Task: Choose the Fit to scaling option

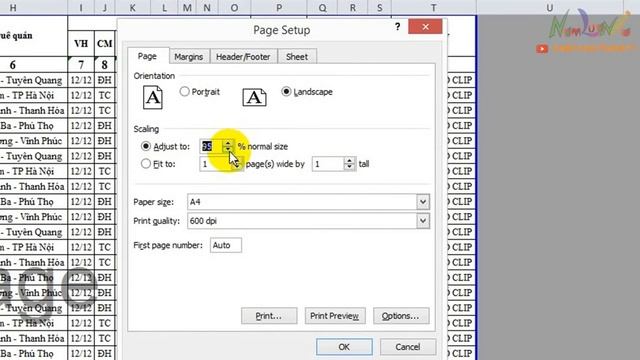Action: tap(146, 164)
